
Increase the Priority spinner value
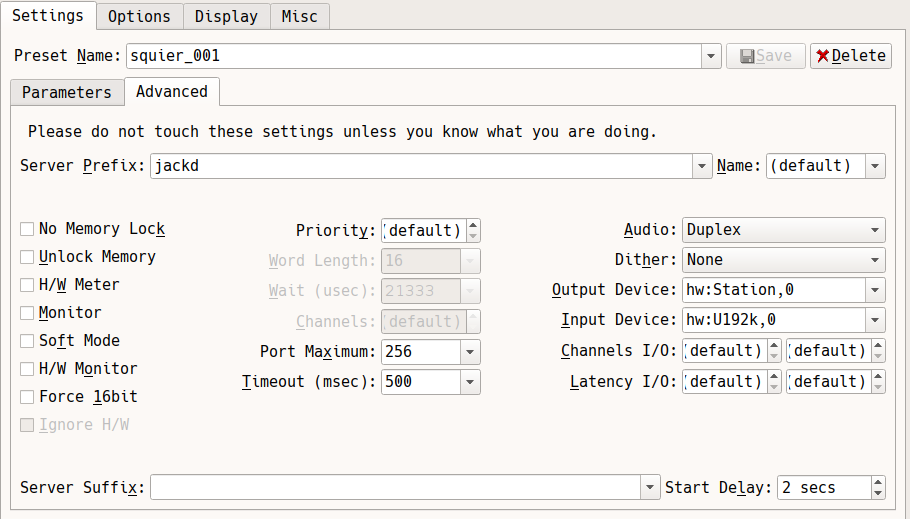[x=473, y=225]
